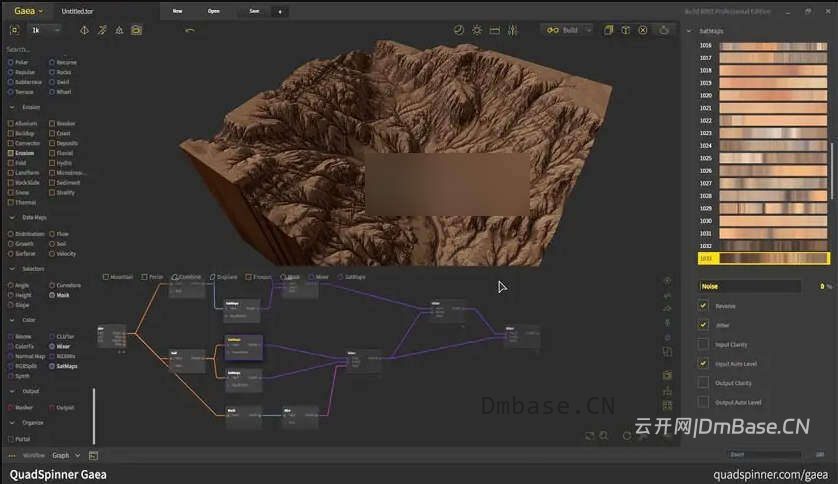Select the Alluvium node in the toolbox
The width and height of the screenshot is (838, 484).
click(22, 123)
